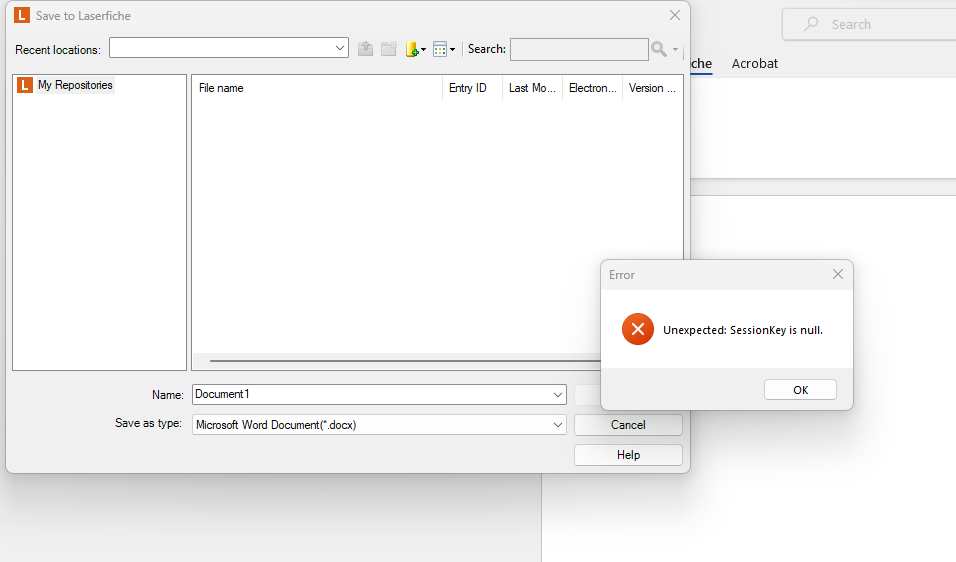Expand the Name combo box arrow
This screenshot has height=562, width=956.
(557, 394)
